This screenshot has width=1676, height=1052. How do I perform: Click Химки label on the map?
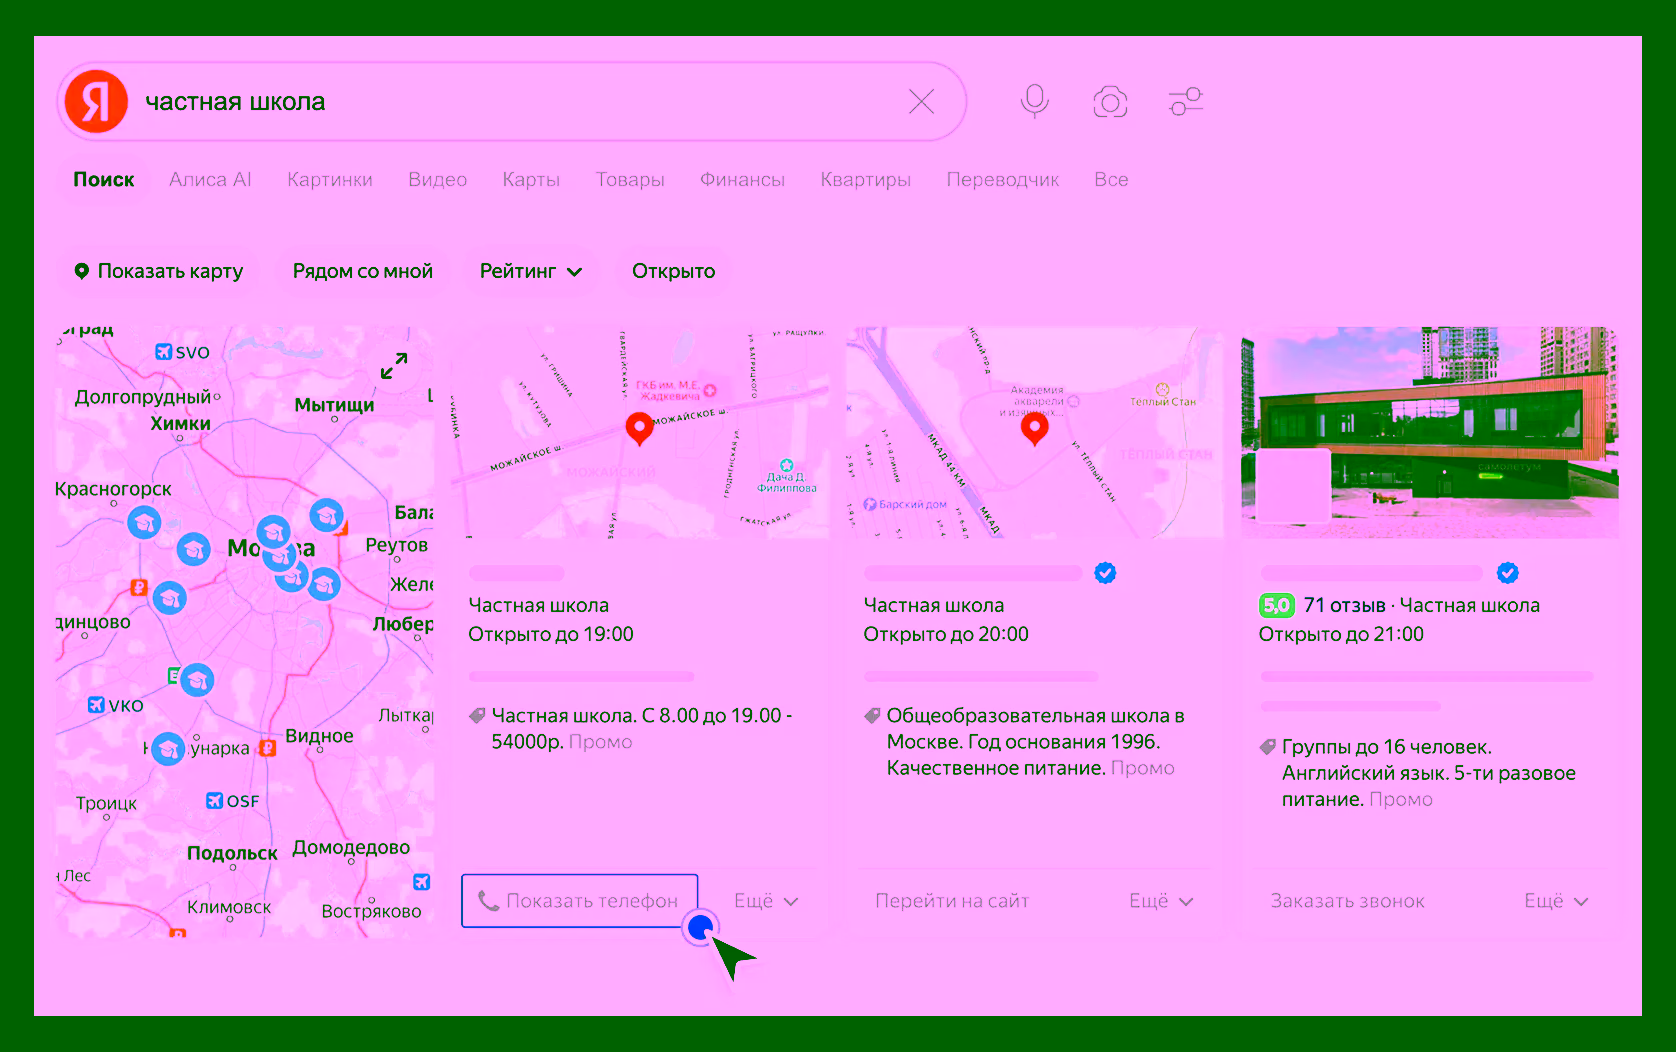click(180, 423)
